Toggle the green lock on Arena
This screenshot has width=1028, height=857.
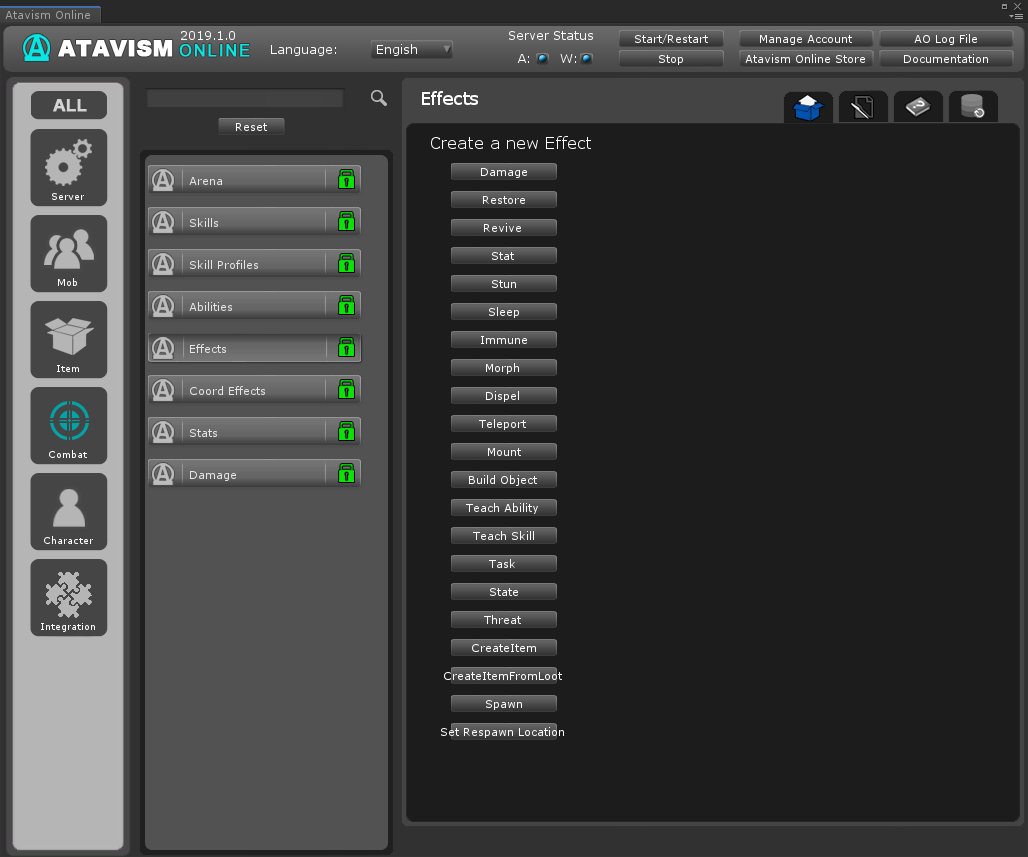tap(346, 180)
